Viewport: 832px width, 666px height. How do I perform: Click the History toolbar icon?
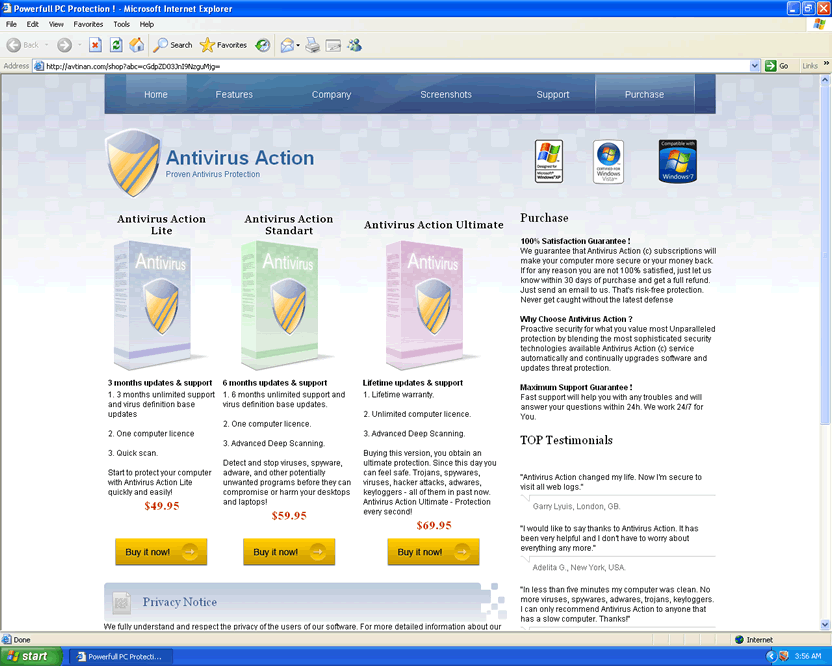point(263,45)
